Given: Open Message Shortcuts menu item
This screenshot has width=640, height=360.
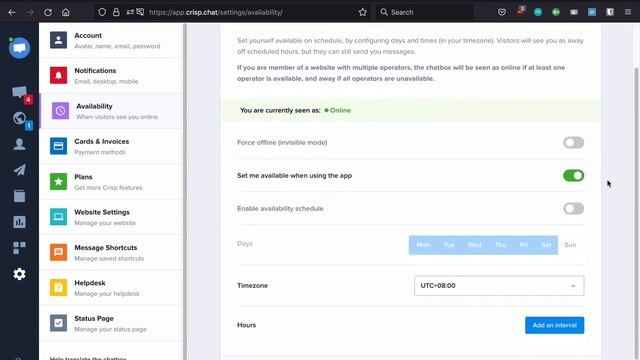Looking at the screenshot, I should point(111,252).
